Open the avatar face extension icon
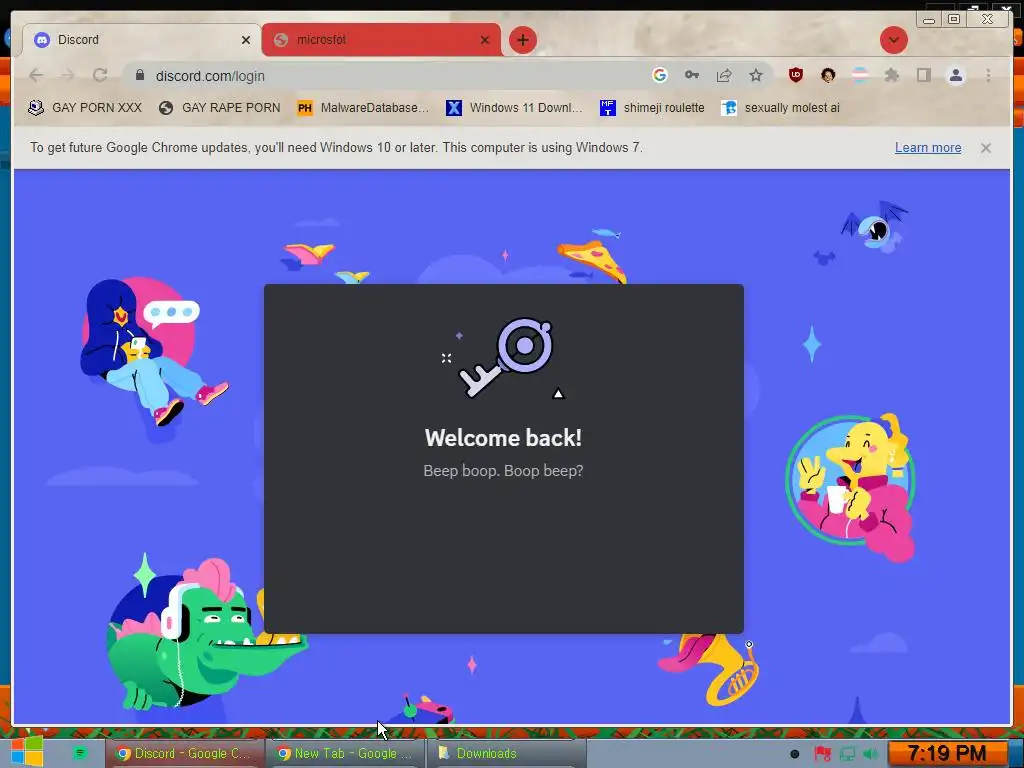 pyautogui.click(x=828, y=75)
